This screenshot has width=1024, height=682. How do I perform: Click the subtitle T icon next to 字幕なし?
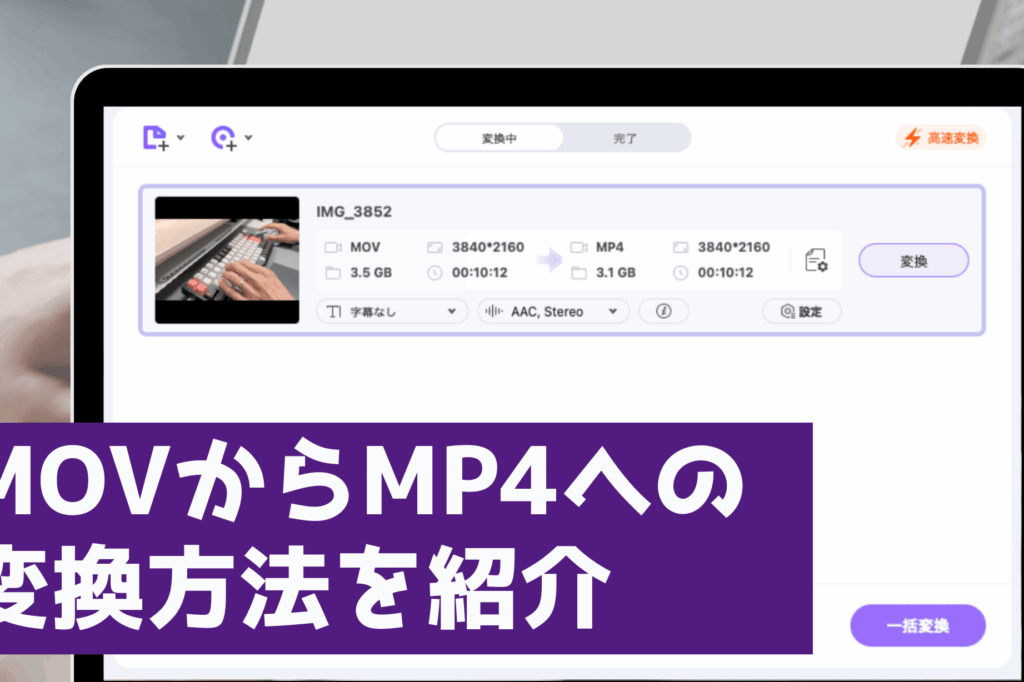[334, 311]
